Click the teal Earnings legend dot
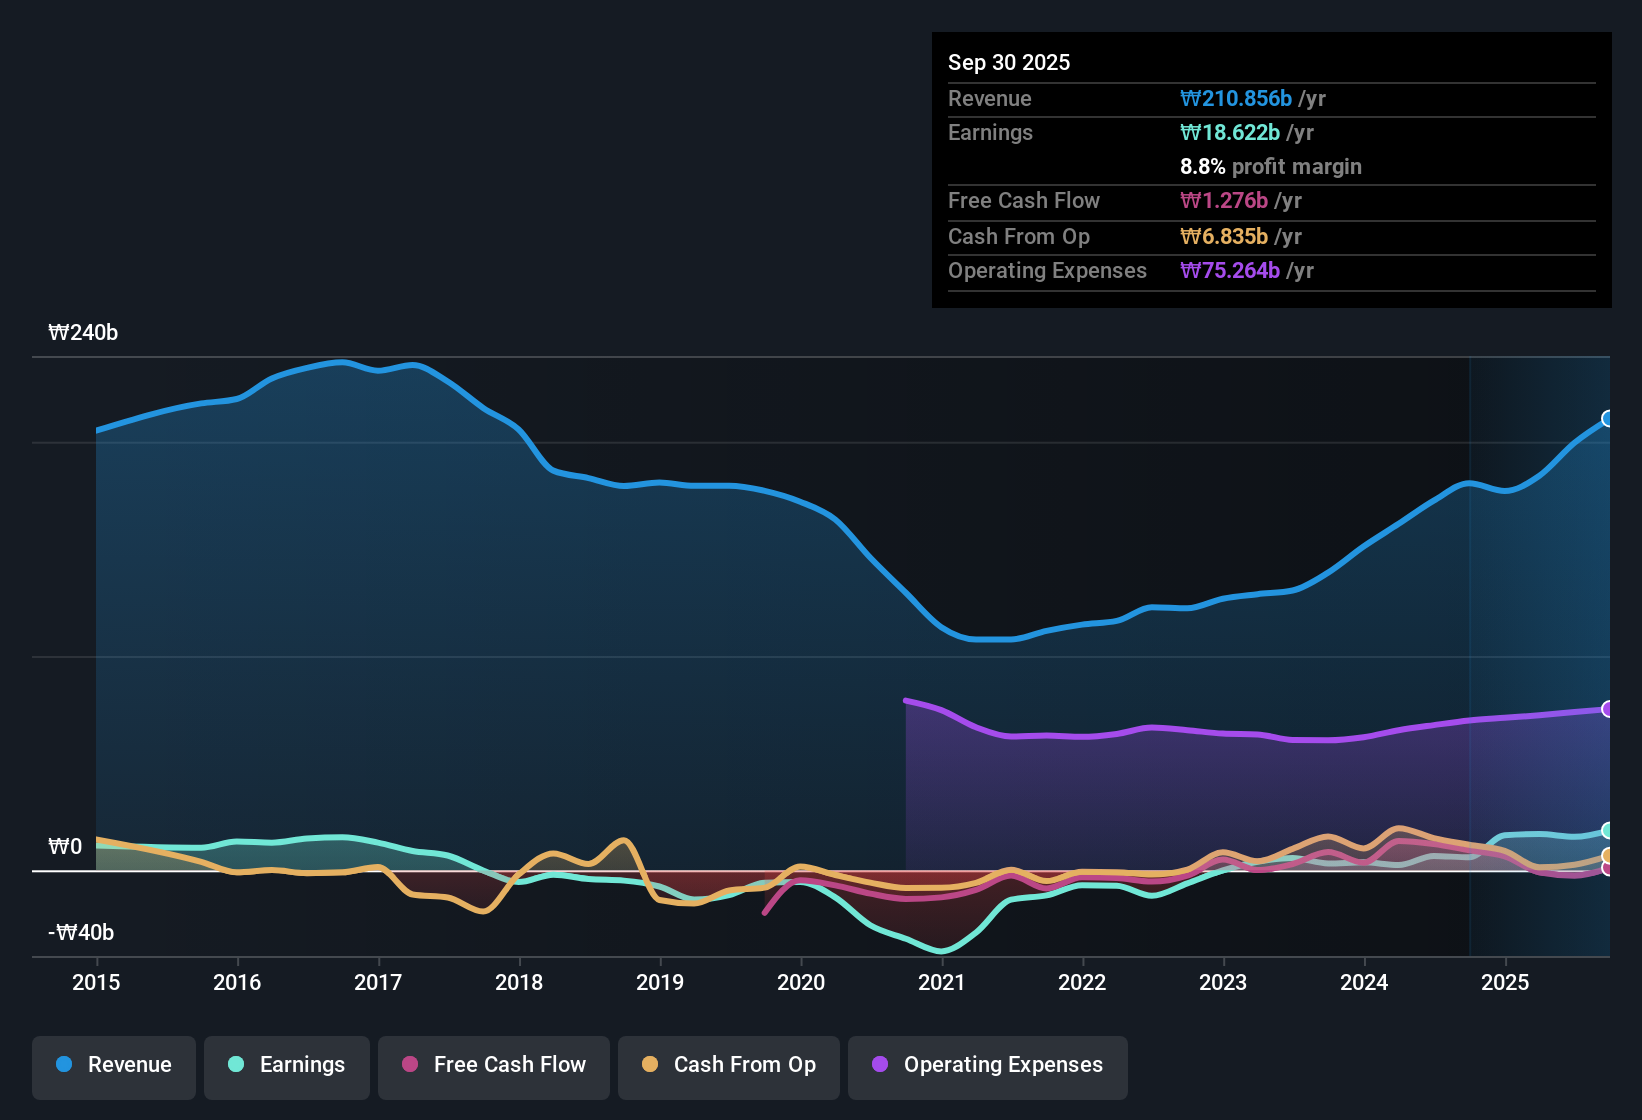The width and height of the screenshot is (1642, 1120). (x=237, y=1065)
